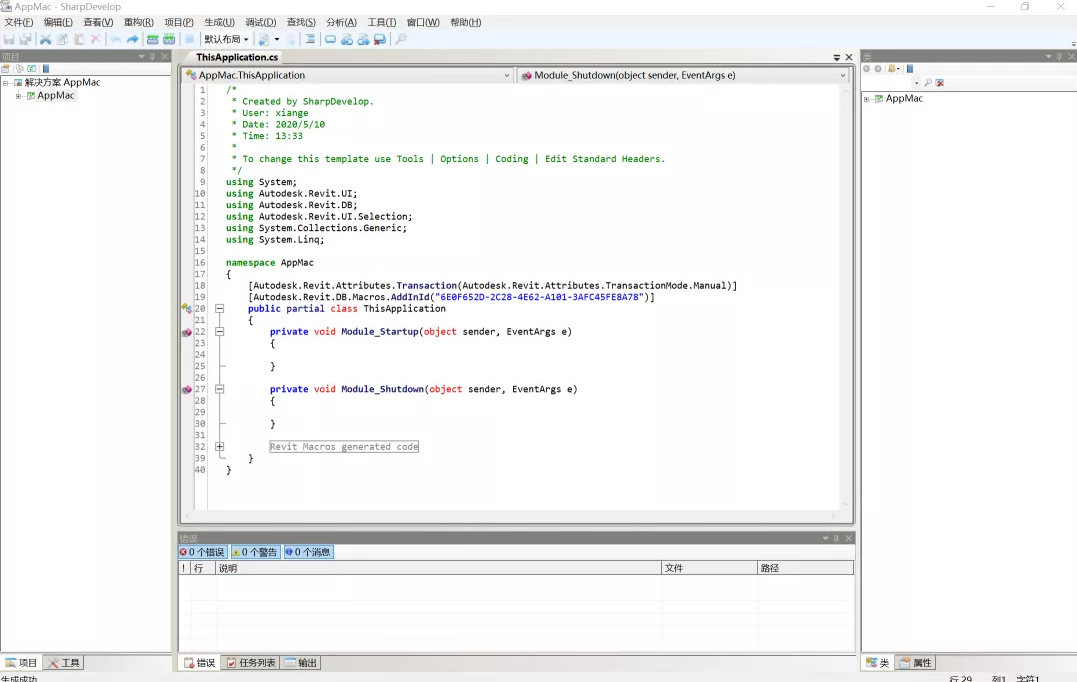Switch to the 任务列表 task list tab

[x=251, y=663]
